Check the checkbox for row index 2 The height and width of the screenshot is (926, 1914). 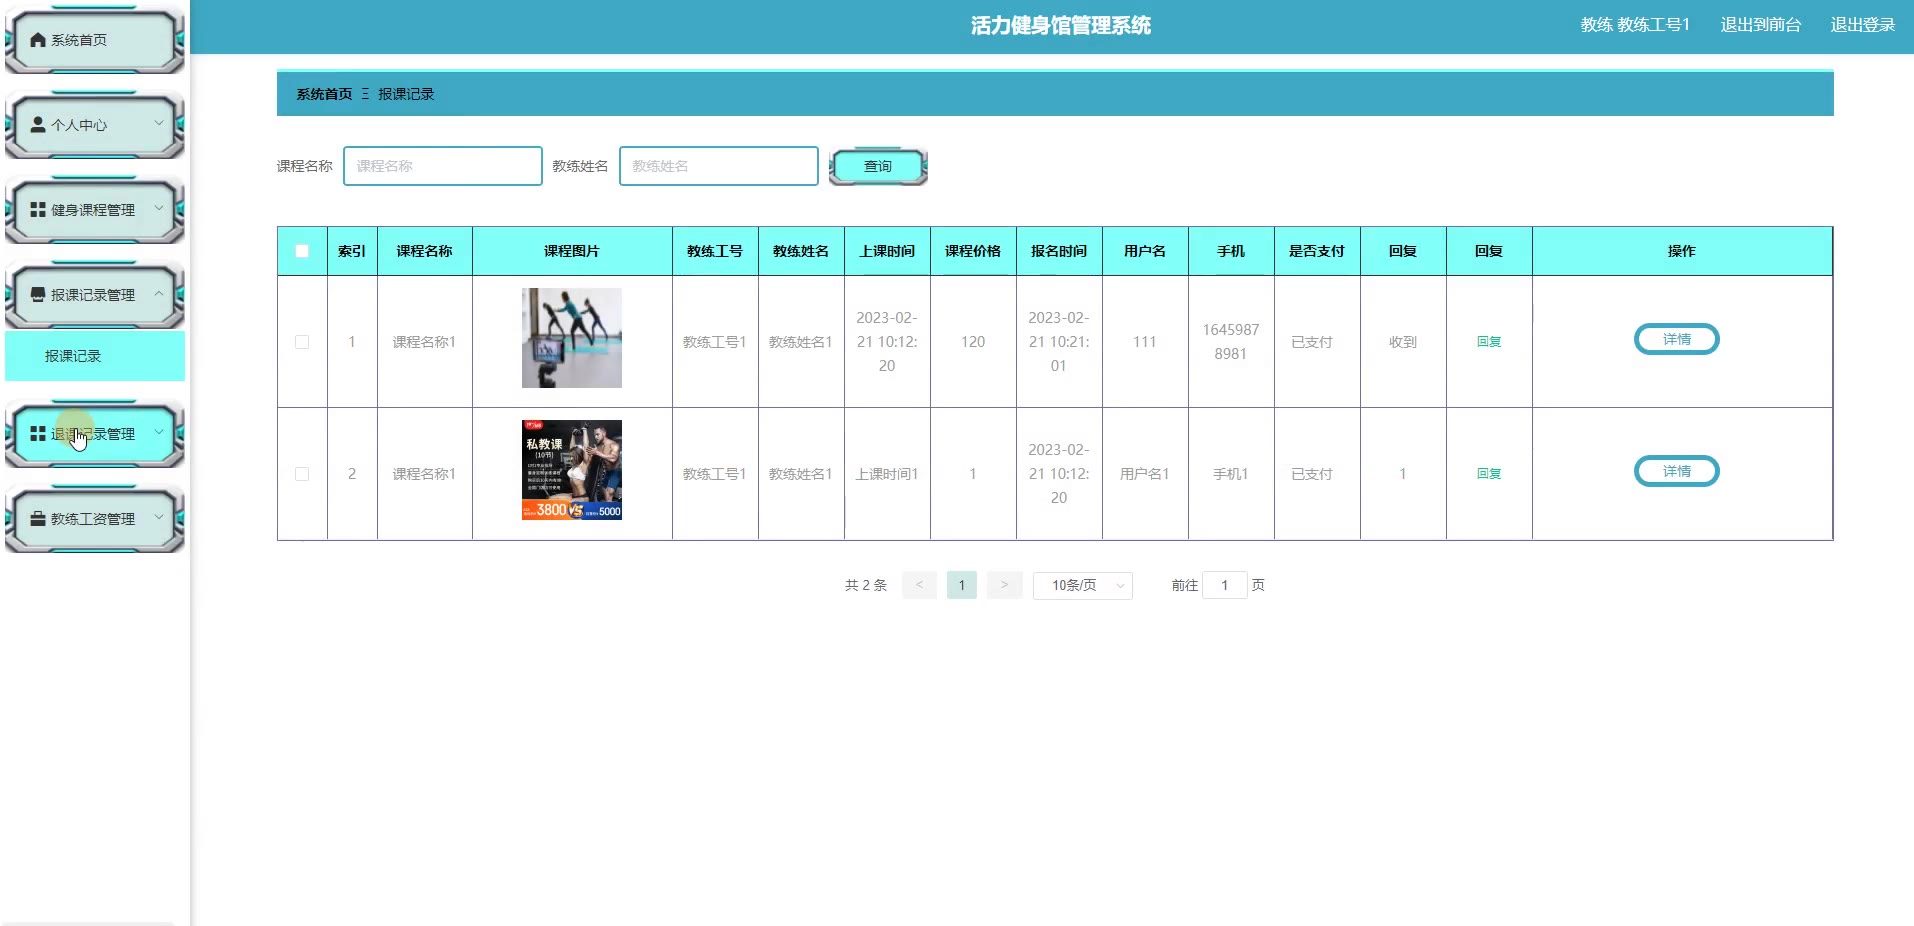[302, 474]
